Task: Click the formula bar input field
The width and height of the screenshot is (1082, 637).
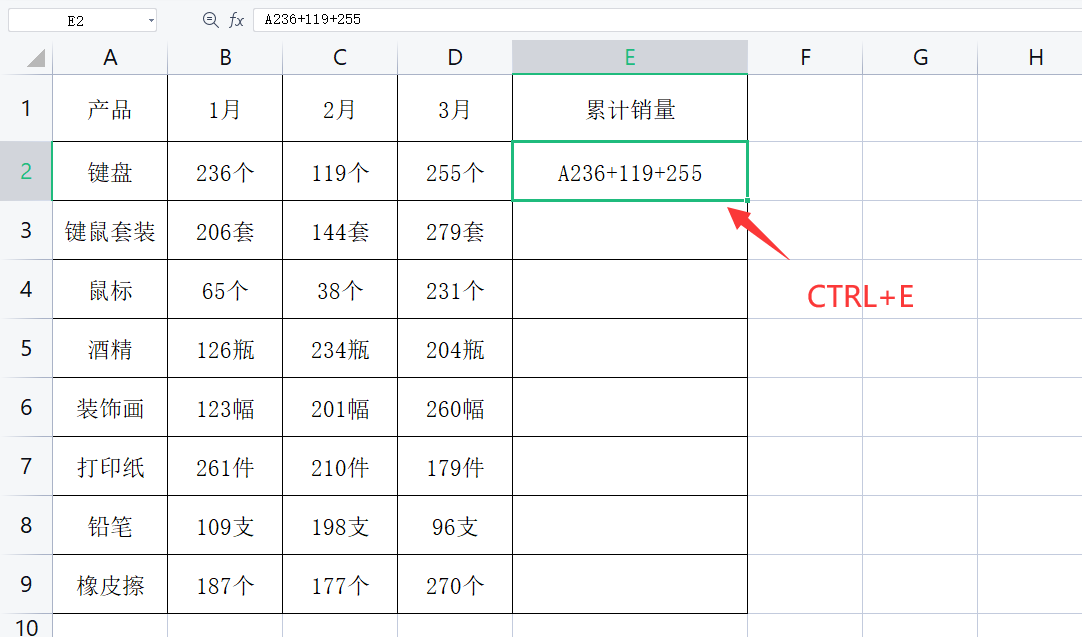Action: (x=660, y=20)
